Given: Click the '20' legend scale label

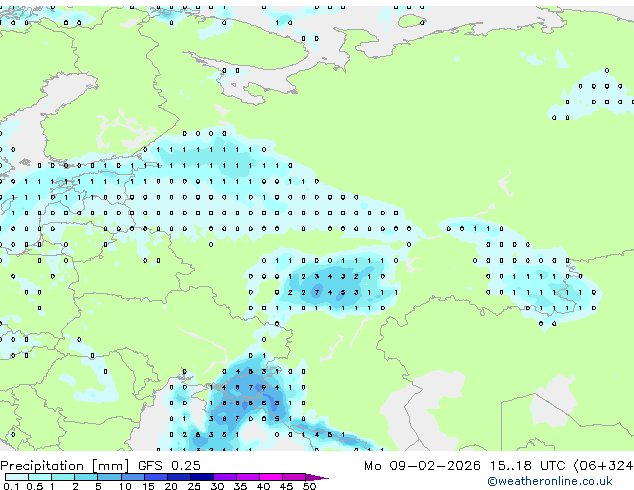Looking at the screenshot, I should 171,486.
